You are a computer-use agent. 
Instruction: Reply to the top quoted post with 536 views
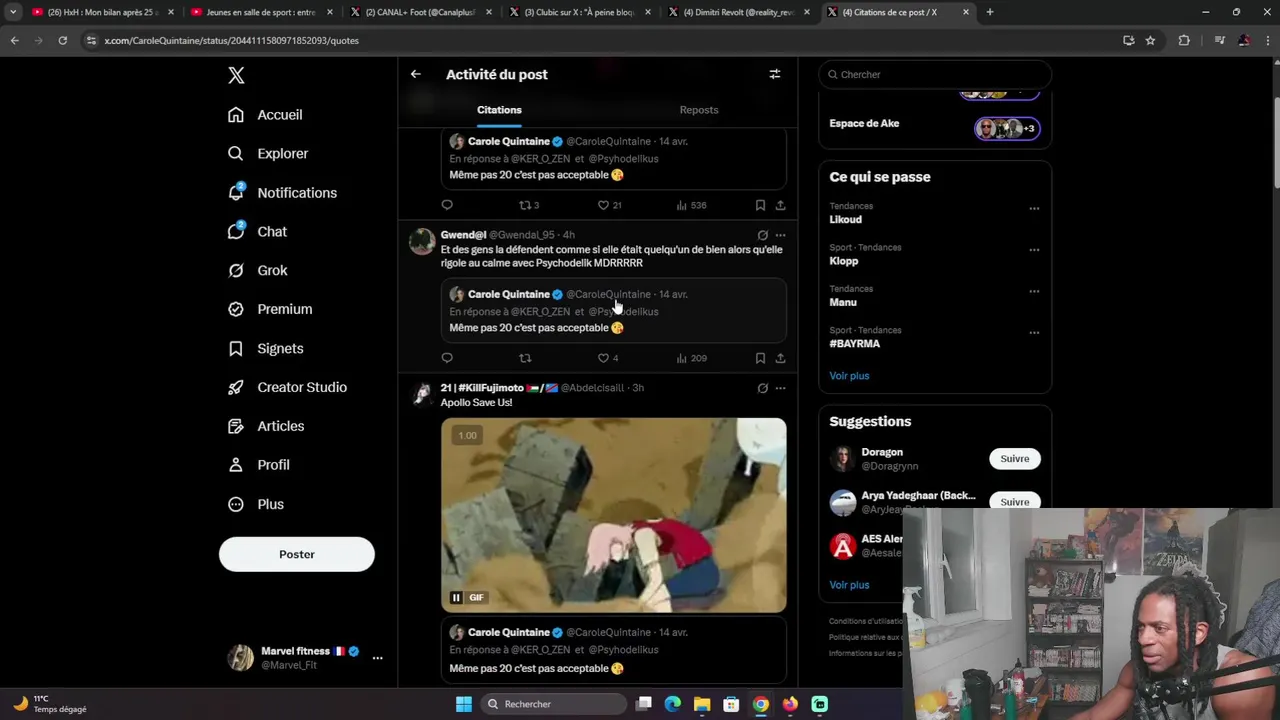tap(447, 205)
